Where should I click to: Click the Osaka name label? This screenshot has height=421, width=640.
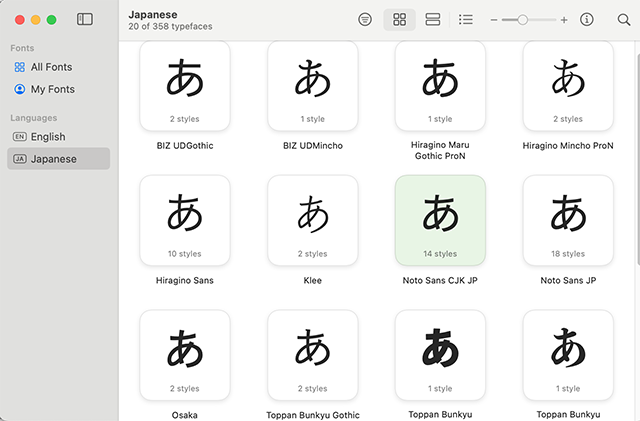[x=185, y=415]
